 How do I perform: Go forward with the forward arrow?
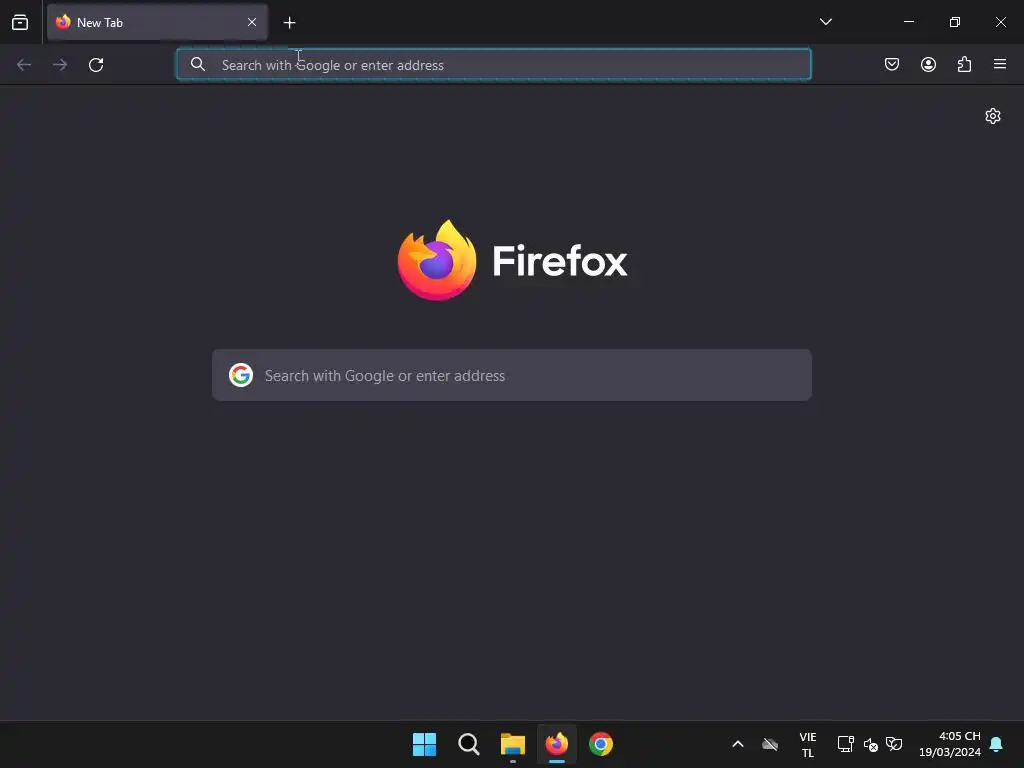click(x=60, y=65)
